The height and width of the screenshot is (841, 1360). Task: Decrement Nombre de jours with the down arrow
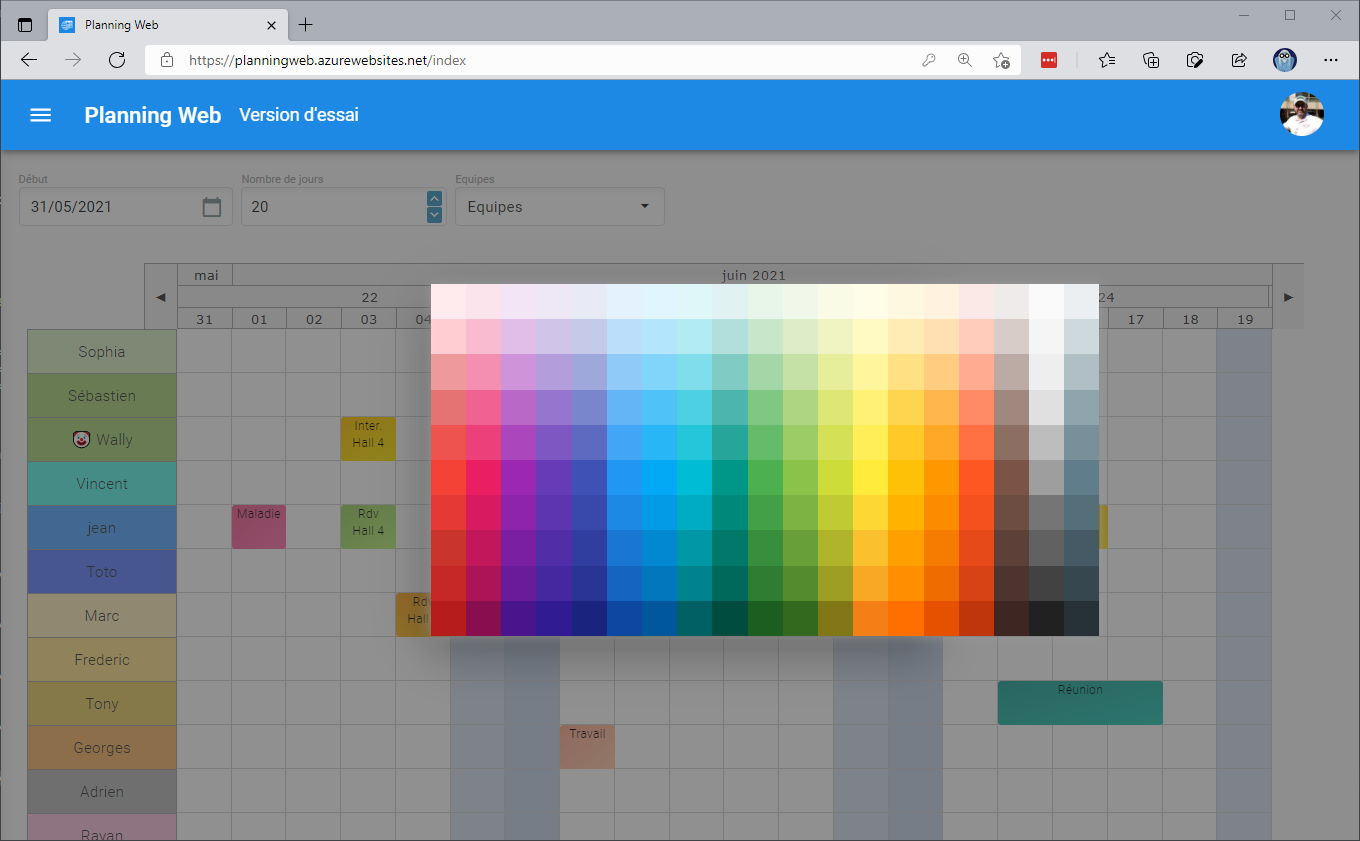pyautogui.click(x=434, y=215)
